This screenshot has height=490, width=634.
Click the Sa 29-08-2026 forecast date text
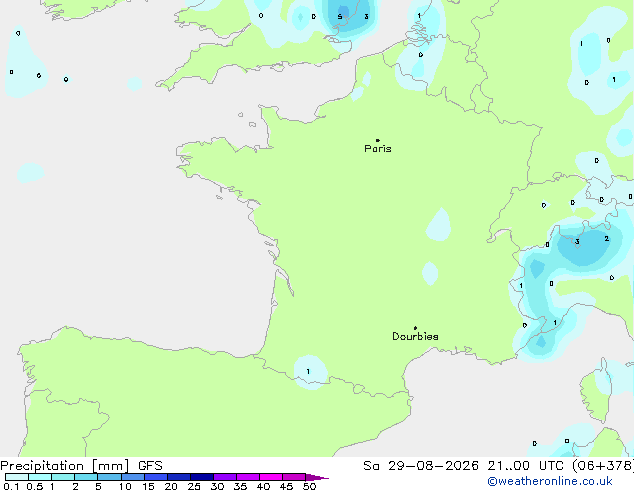click(421, 466)
